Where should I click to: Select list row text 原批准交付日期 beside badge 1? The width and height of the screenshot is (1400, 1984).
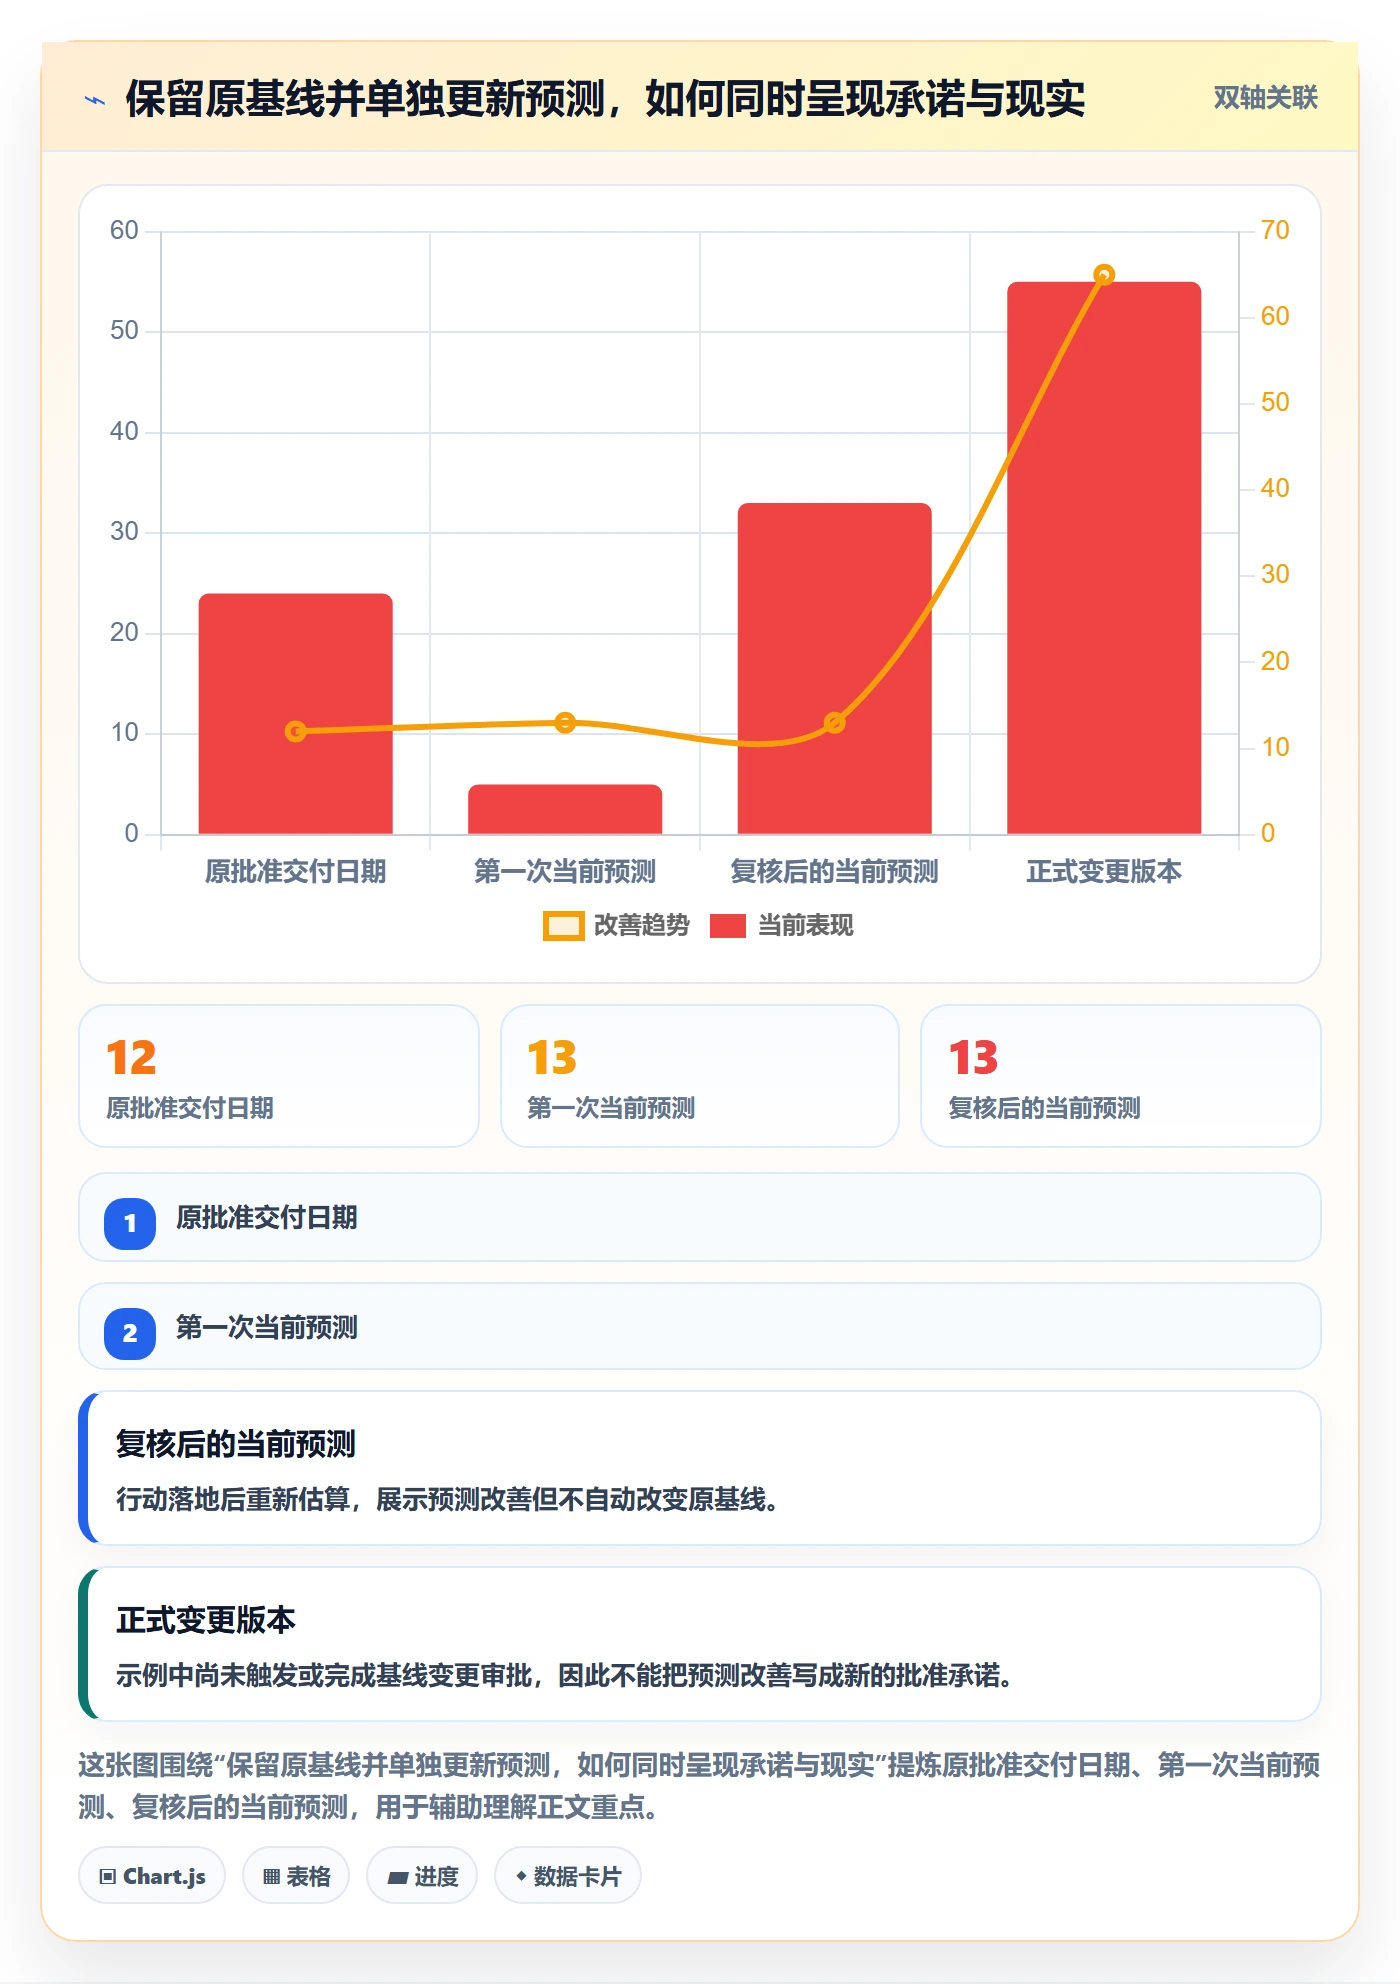267,1218
